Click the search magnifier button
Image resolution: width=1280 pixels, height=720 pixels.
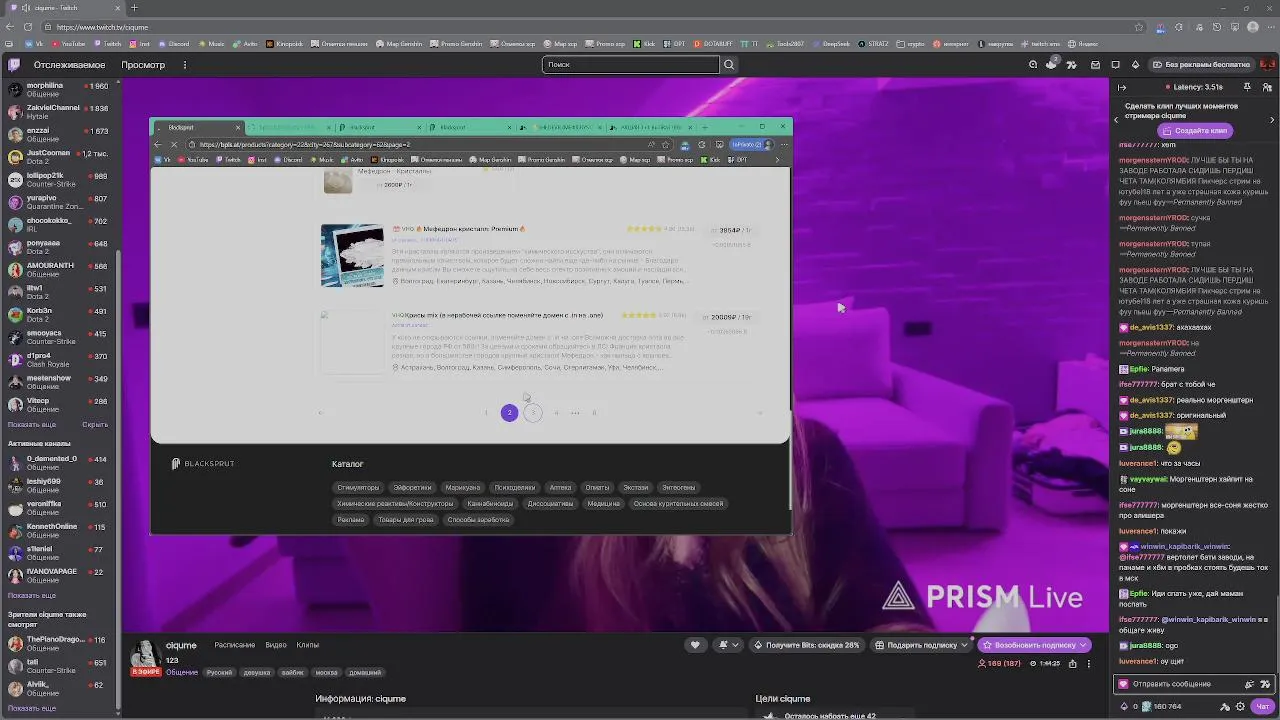(729, 65)
